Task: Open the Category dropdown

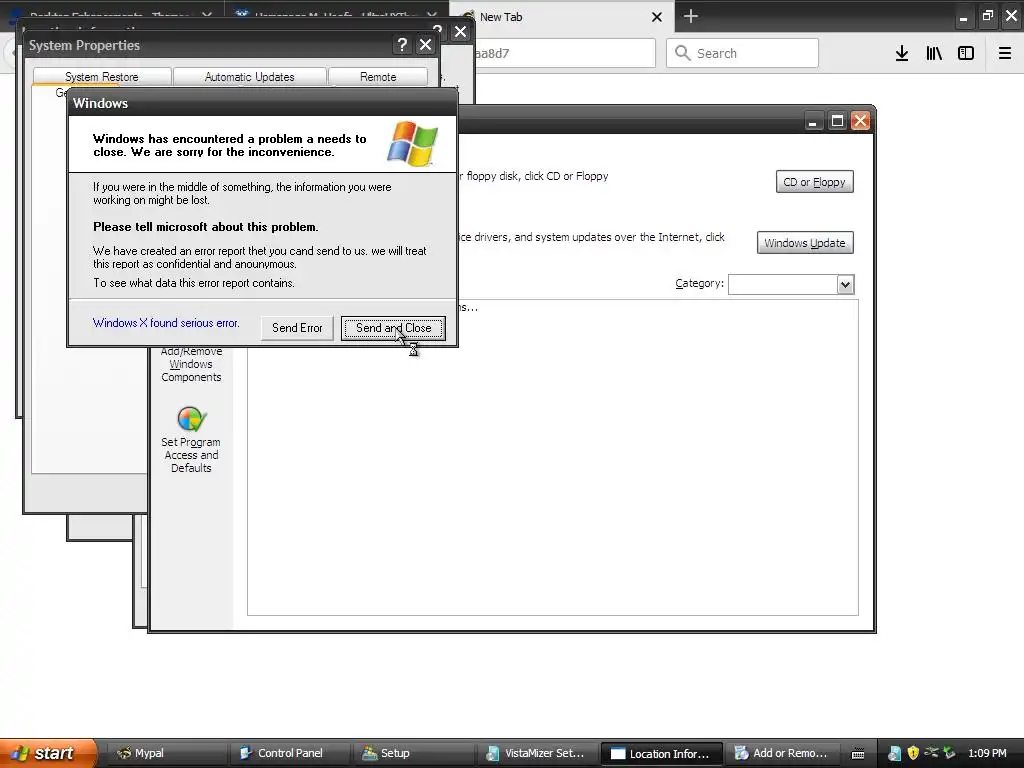Action: [845, 284]
